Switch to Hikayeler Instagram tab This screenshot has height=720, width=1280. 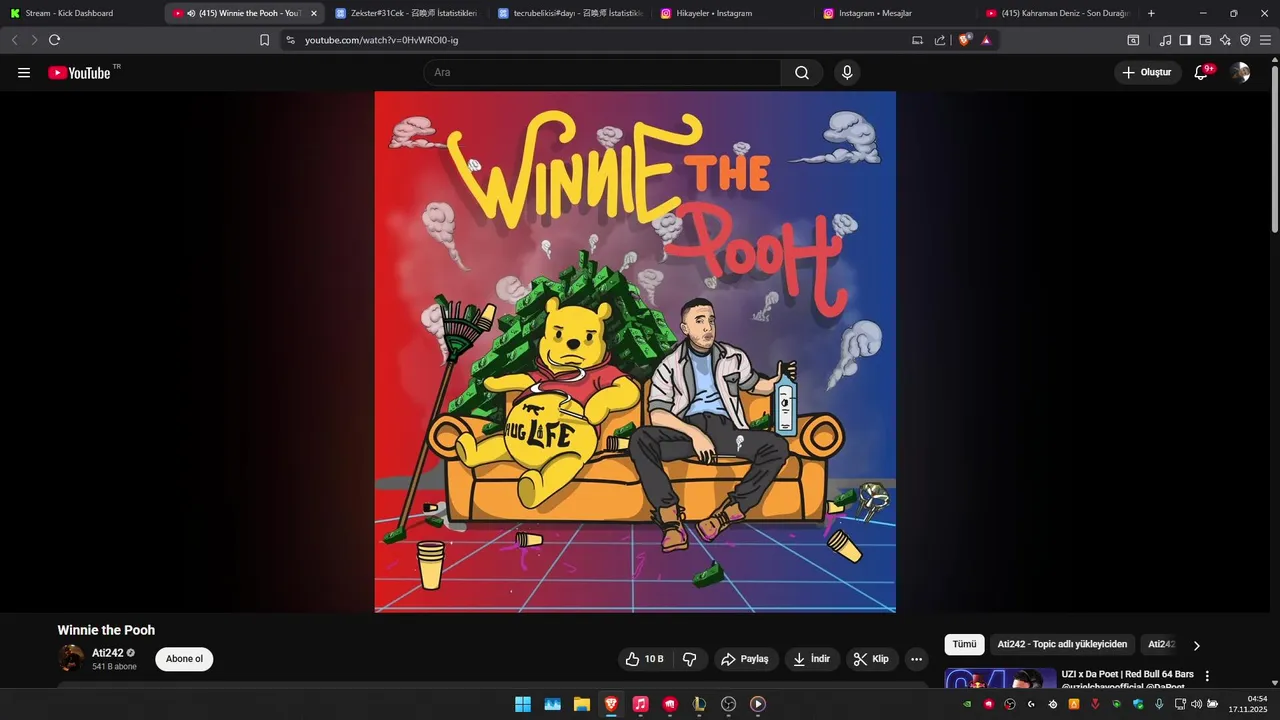click(x=733, y=13)
